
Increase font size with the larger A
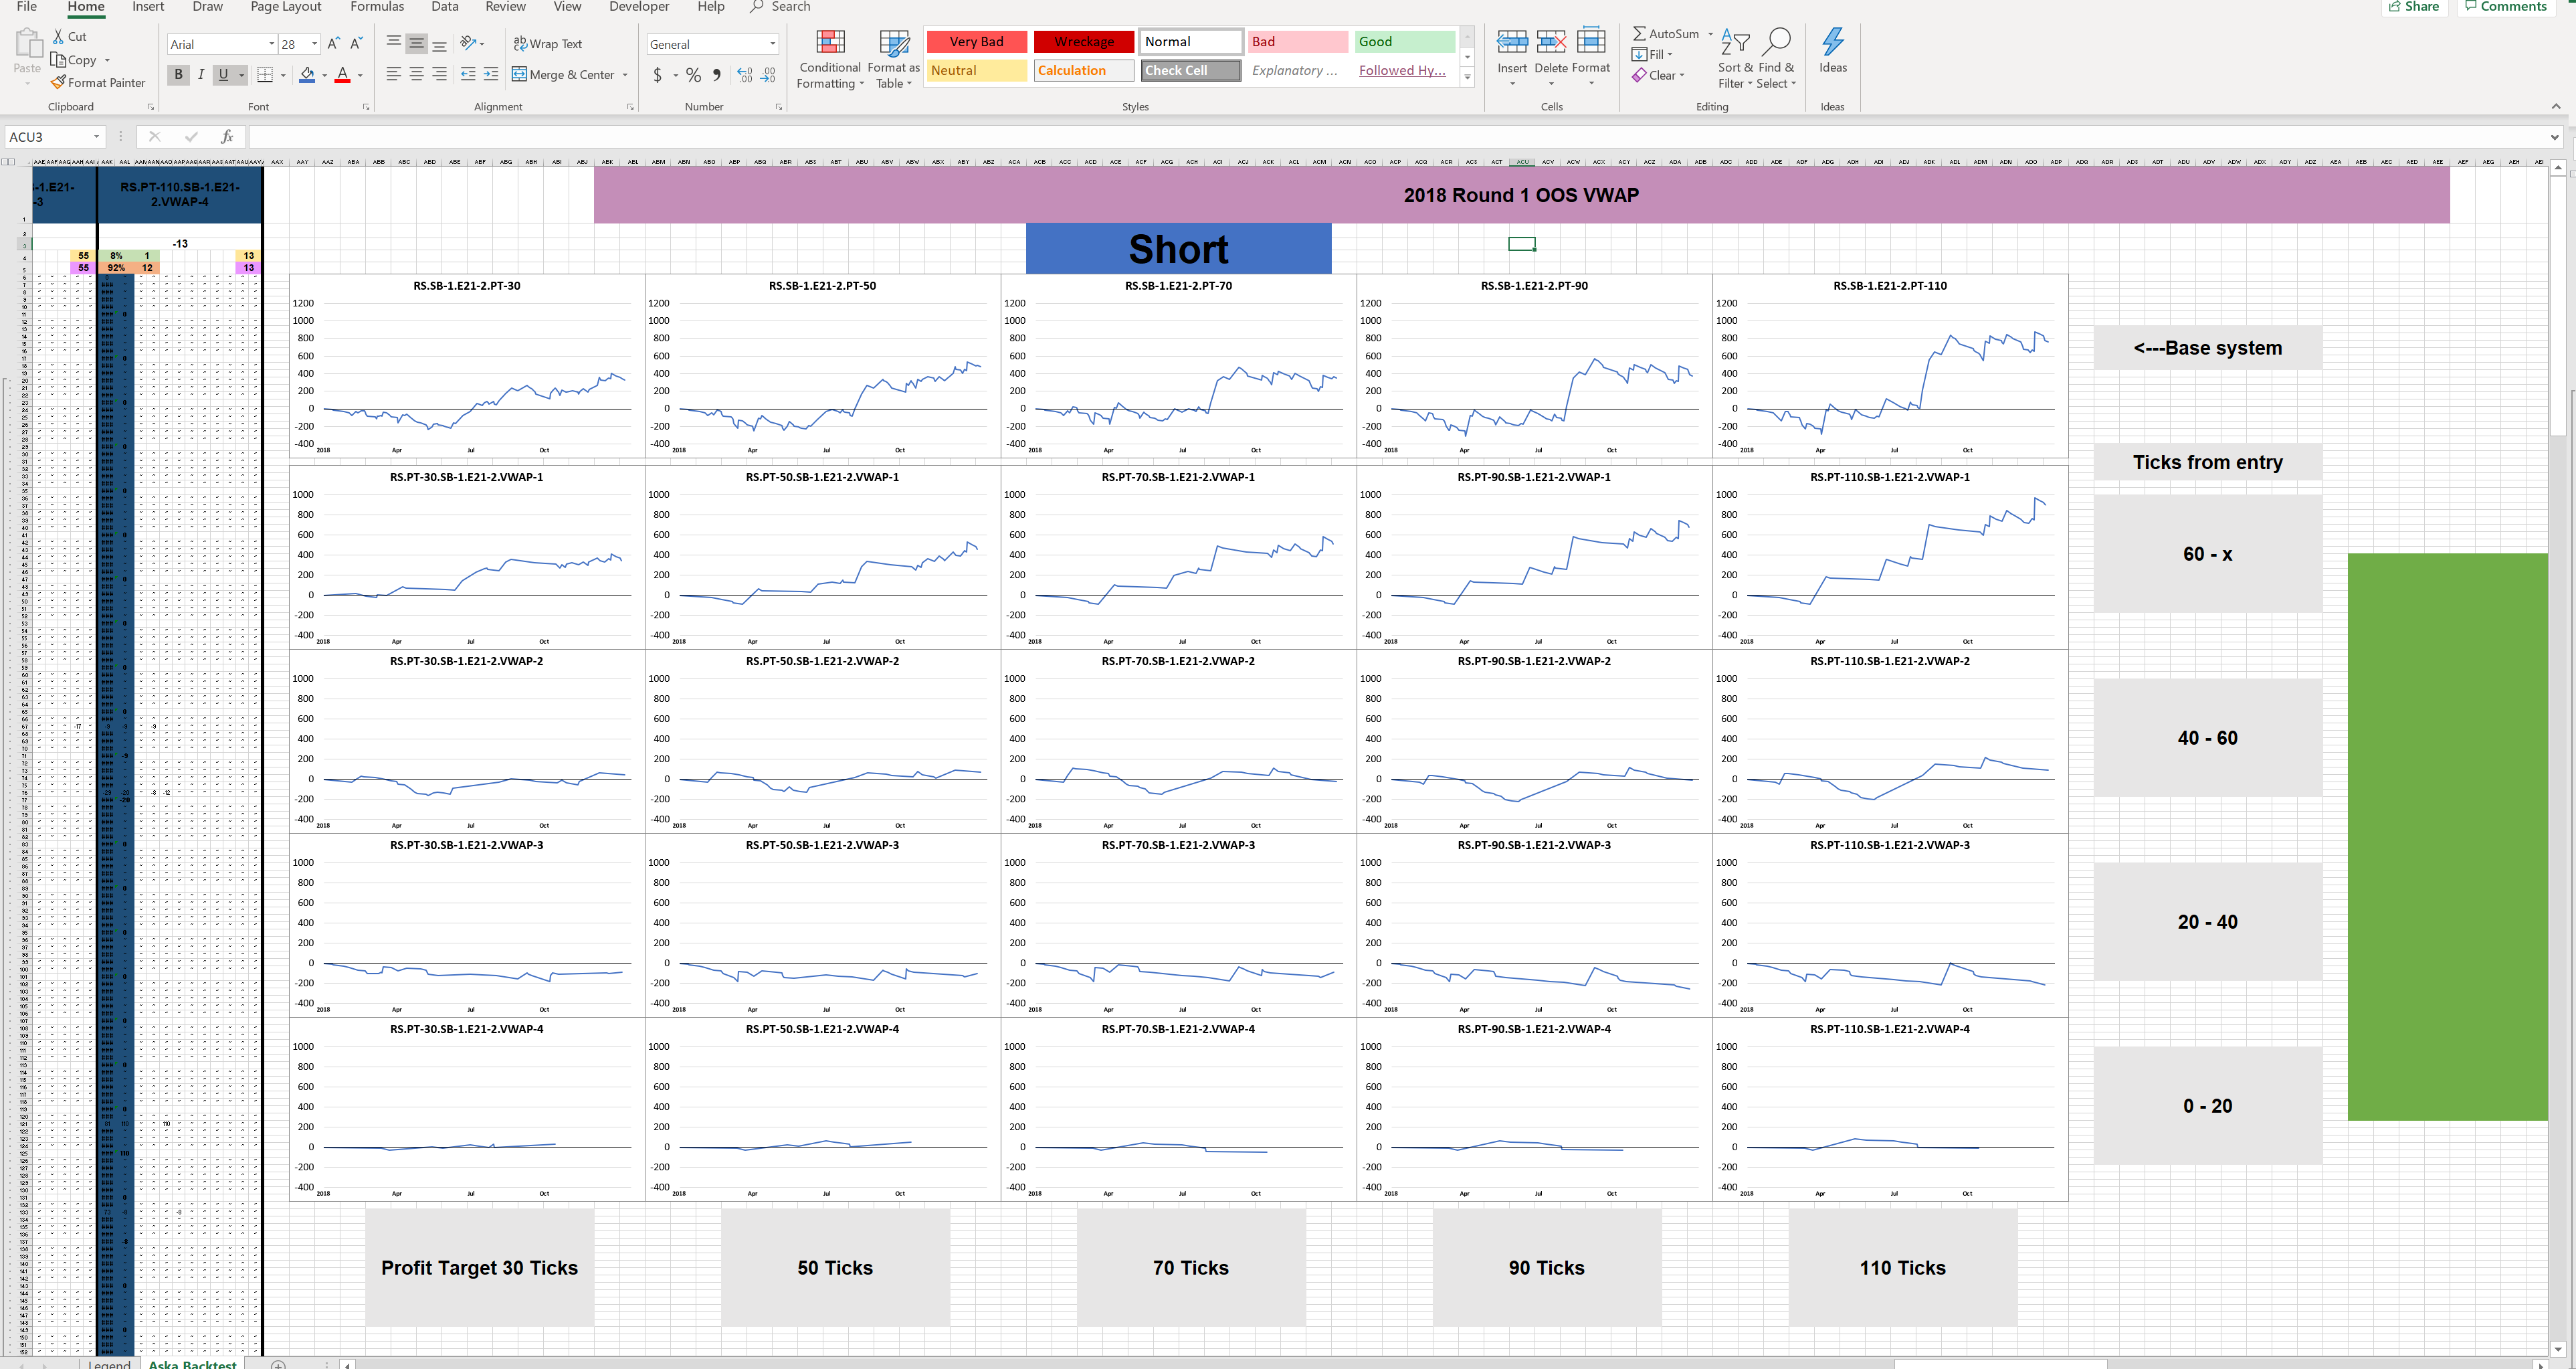334,44
